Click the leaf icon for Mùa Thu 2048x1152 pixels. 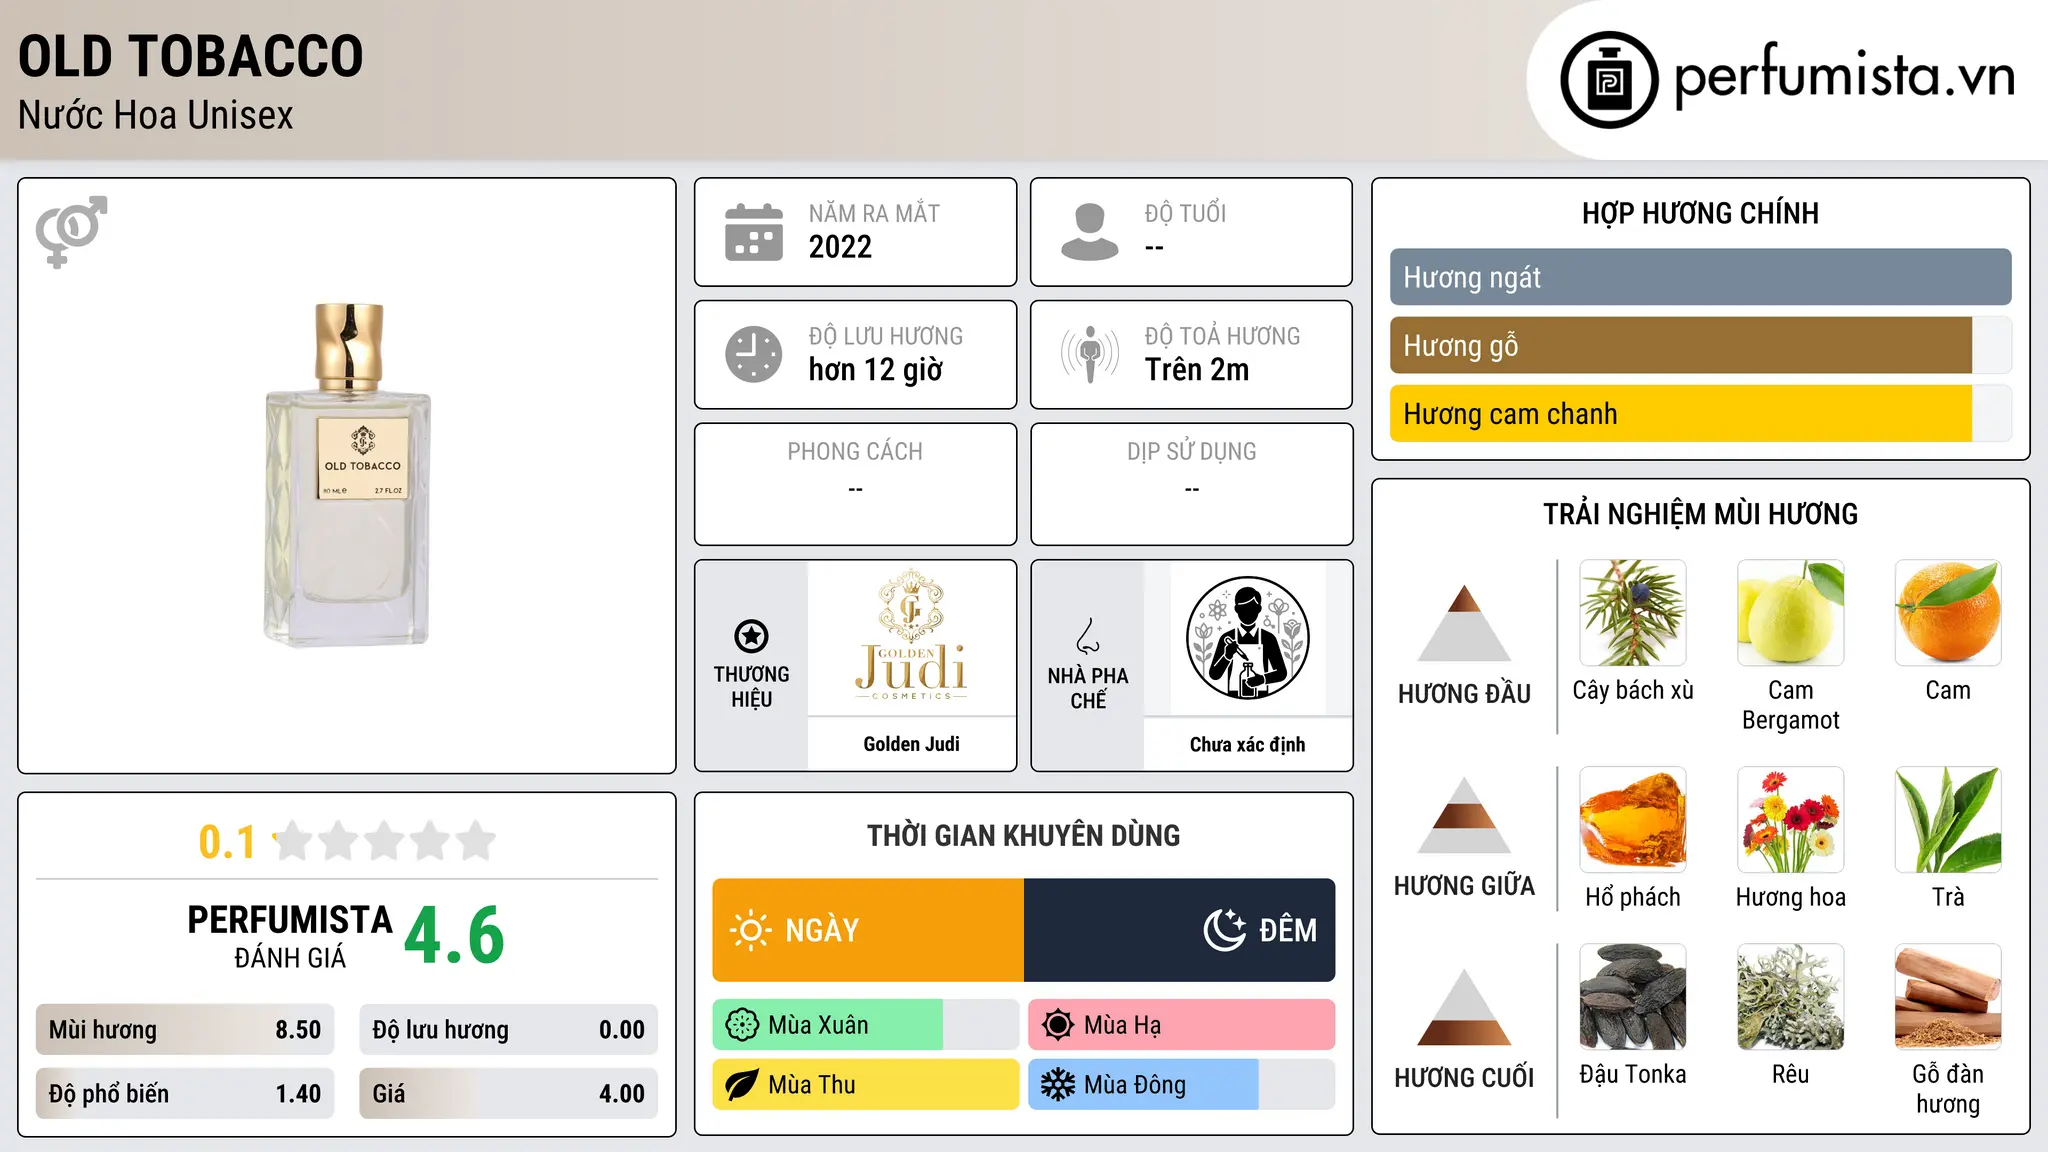pos(742,1085)
